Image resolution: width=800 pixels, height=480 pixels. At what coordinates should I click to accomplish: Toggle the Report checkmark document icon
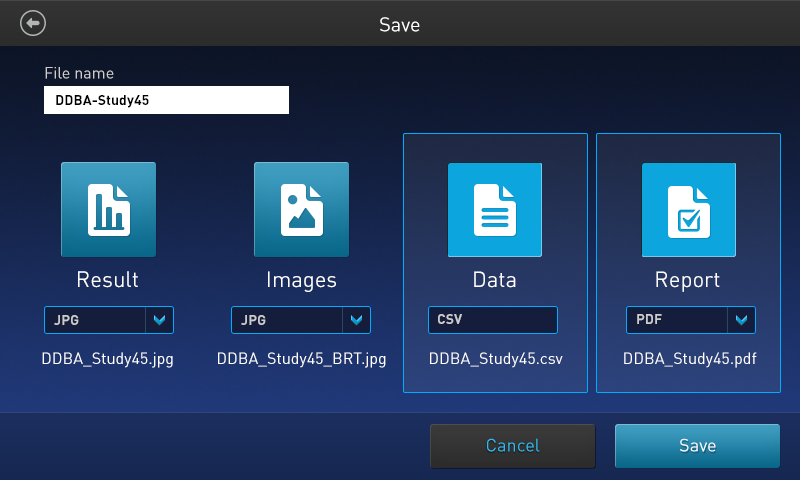tap(689, 210)
